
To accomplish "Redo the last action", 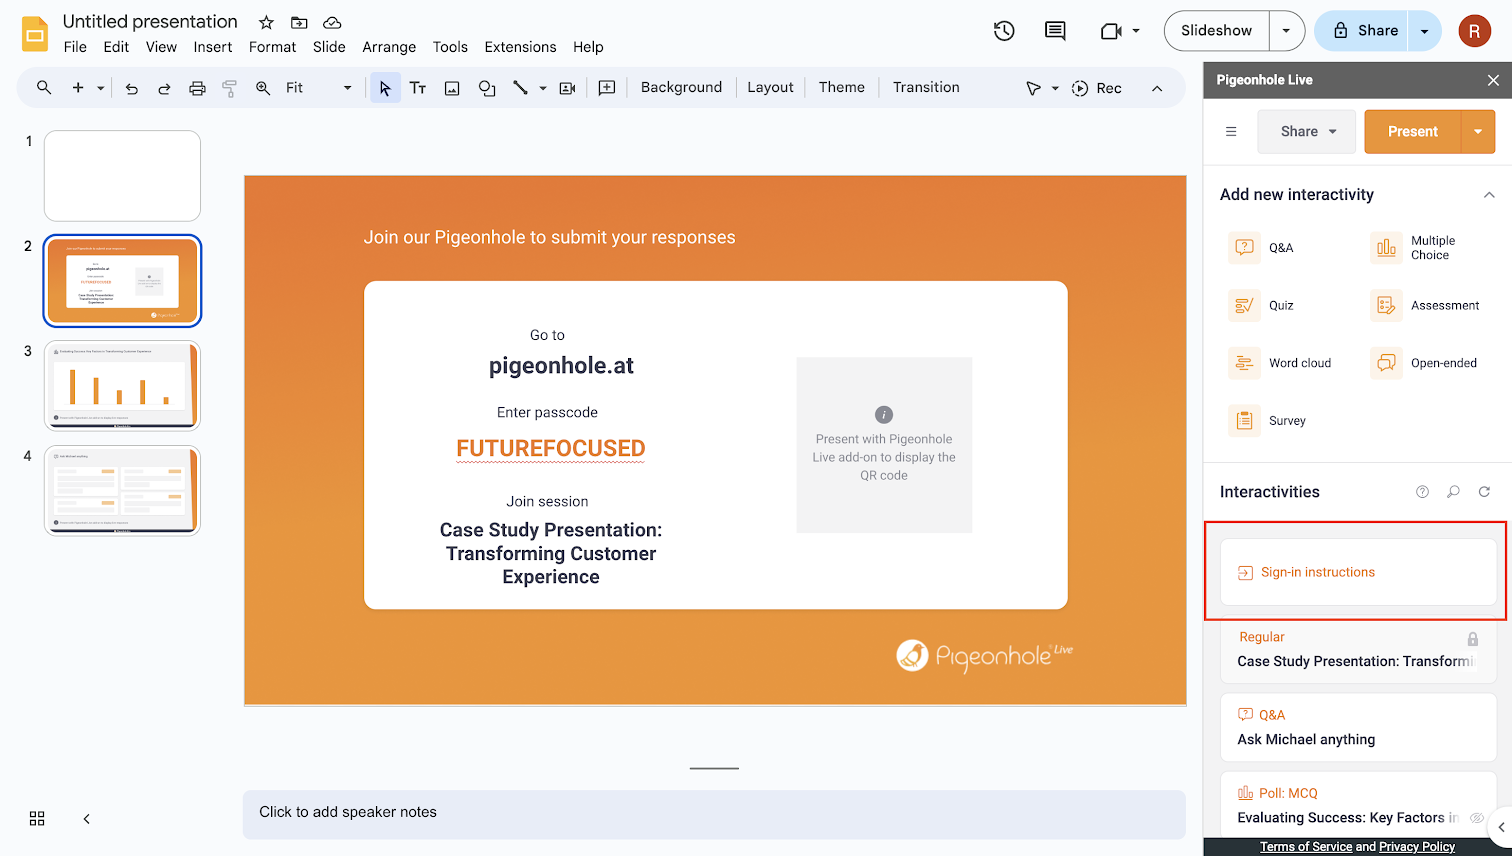I will [164, 88].
